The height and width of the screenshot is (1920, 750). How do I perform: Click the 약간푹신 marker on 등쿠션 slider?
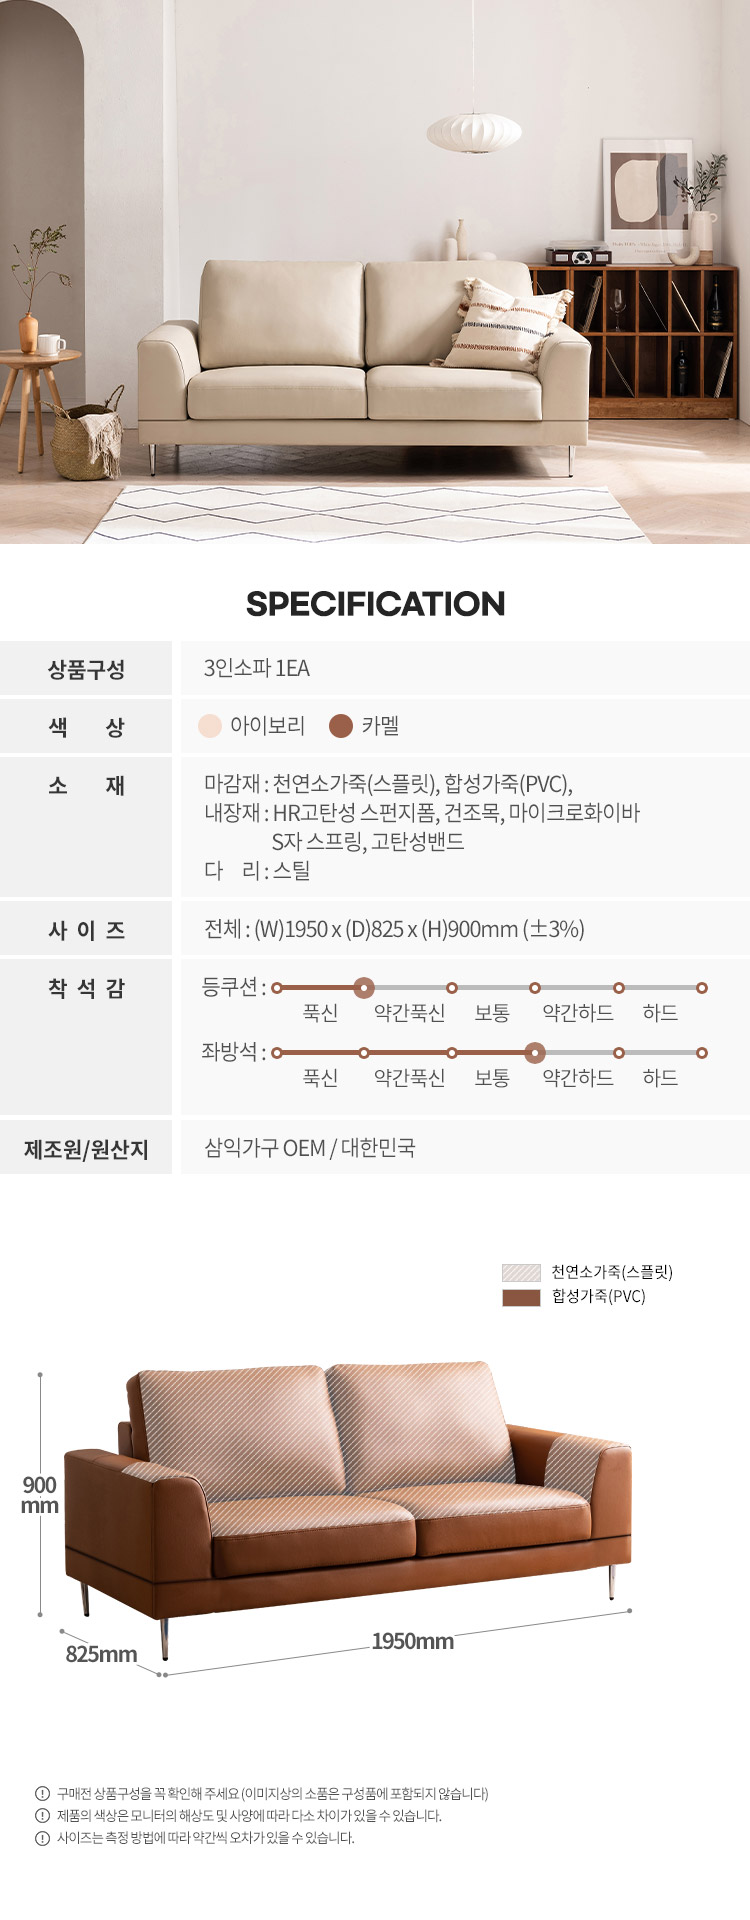tap(364, 988)
